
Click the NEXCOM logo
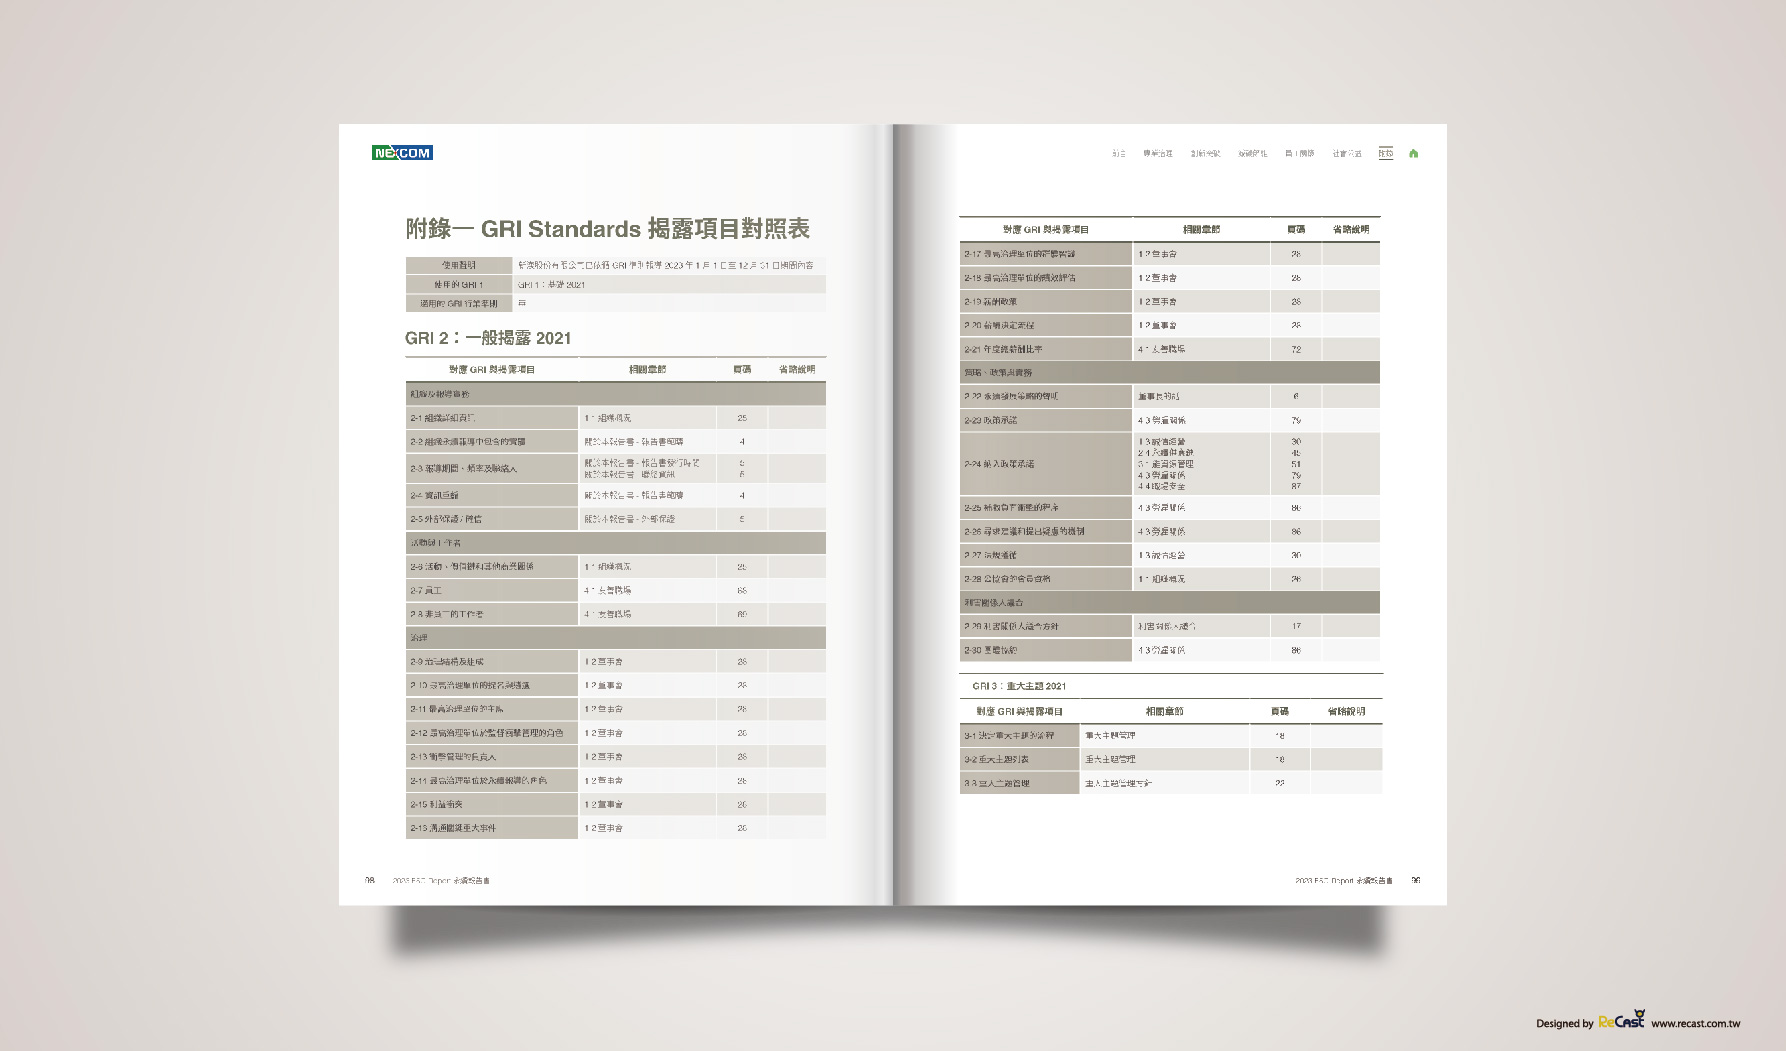click(402, 153)
